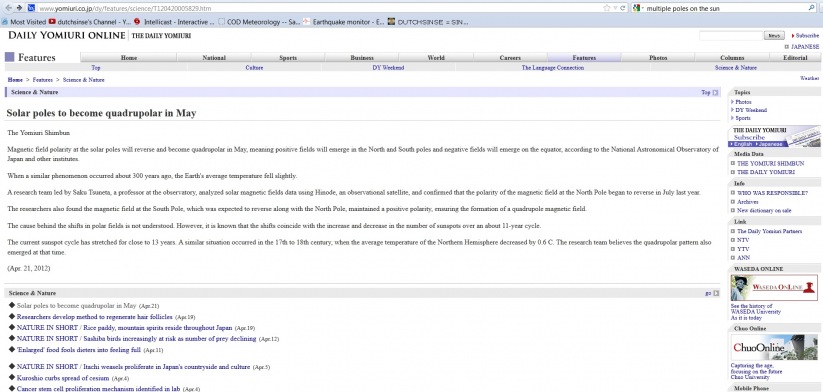Switch to JAPANESE site version link

coord(805,47)
